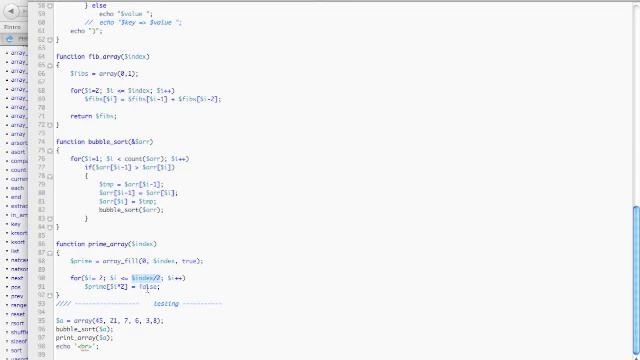This screenshot has height=360, width=640.
Task: Open the list link in the sidebar
Action: coord(15,251)
